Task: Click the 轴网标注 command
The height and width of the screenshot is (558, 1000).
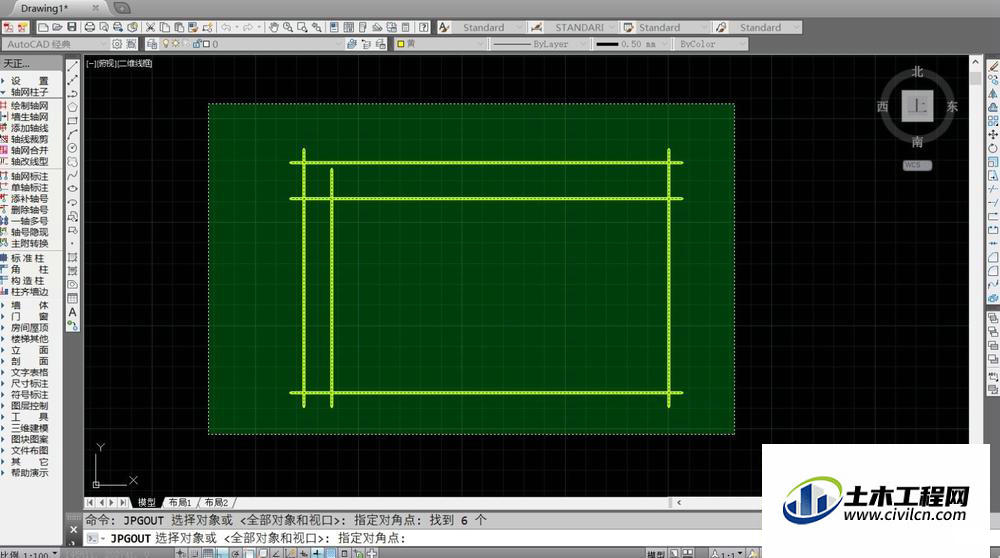Action: (29, 177)
